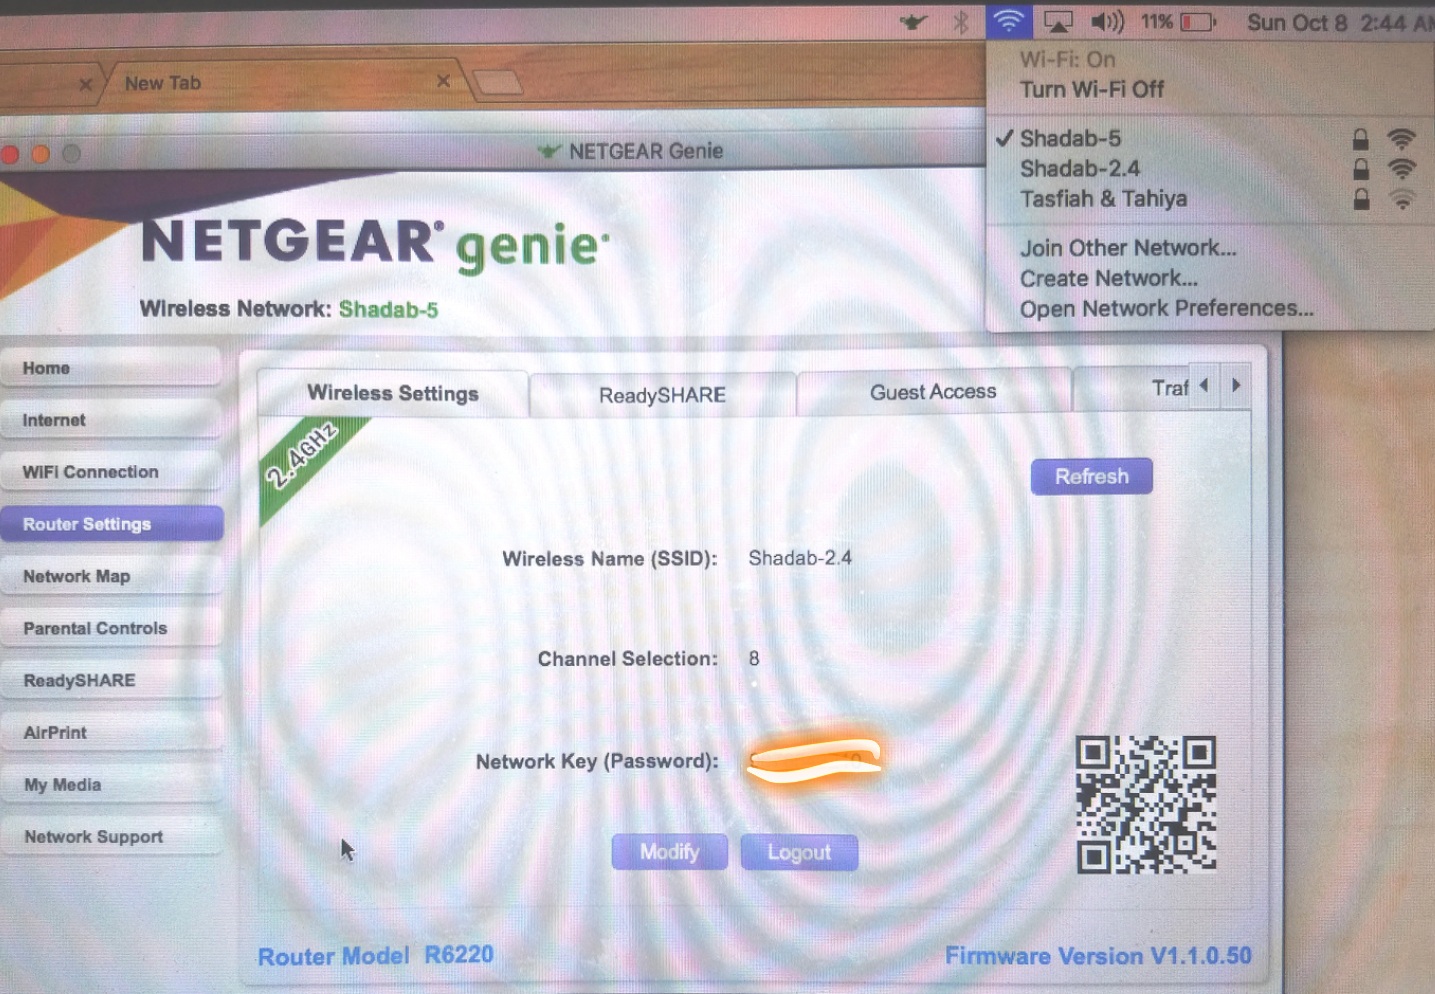Select Router Settings in the sidebar
The width and height of the screenshot is (1435, 994).
tap(111, 524)
